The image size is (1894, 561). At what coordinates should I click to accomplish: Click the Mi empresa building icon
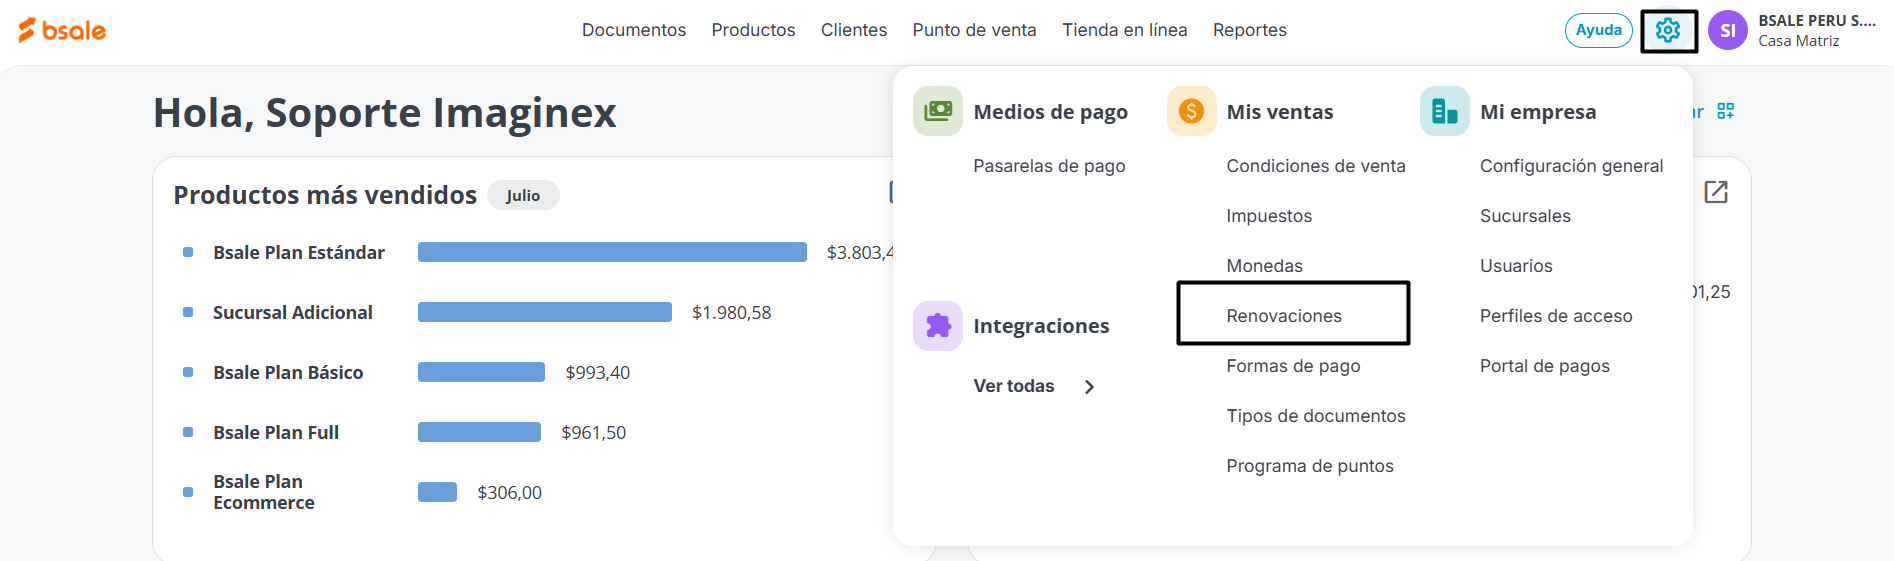click(1445, 111)
